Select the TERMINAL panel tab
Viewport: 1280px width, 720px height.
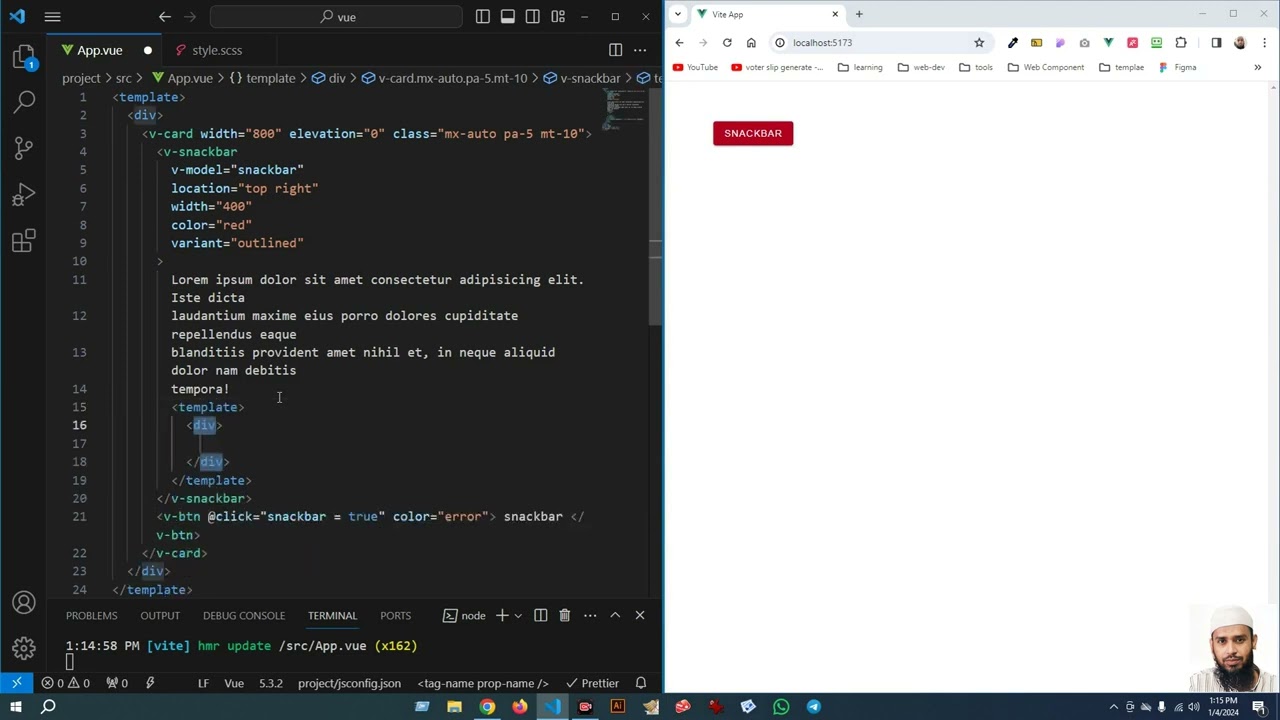(332, 616)
